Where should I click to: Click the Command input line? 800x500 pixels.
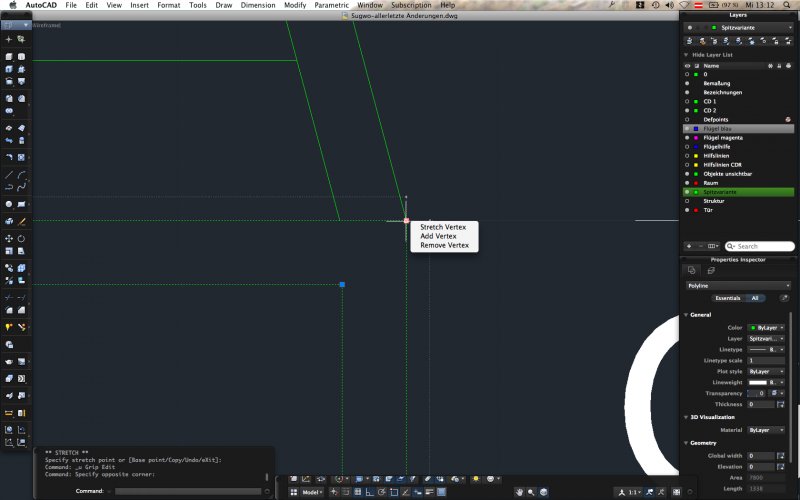tap(187, 491)
